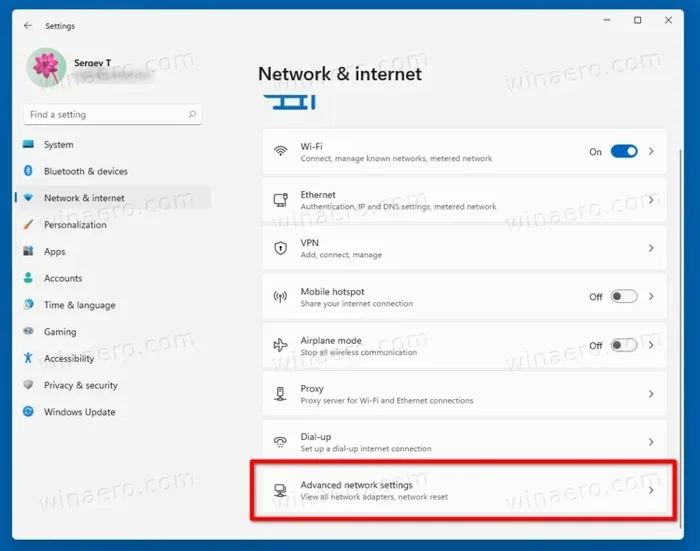Click the Advanced network settings computer icon
Image resolution: width=700 pixels, height=551 pixels.
coord(280,490)
